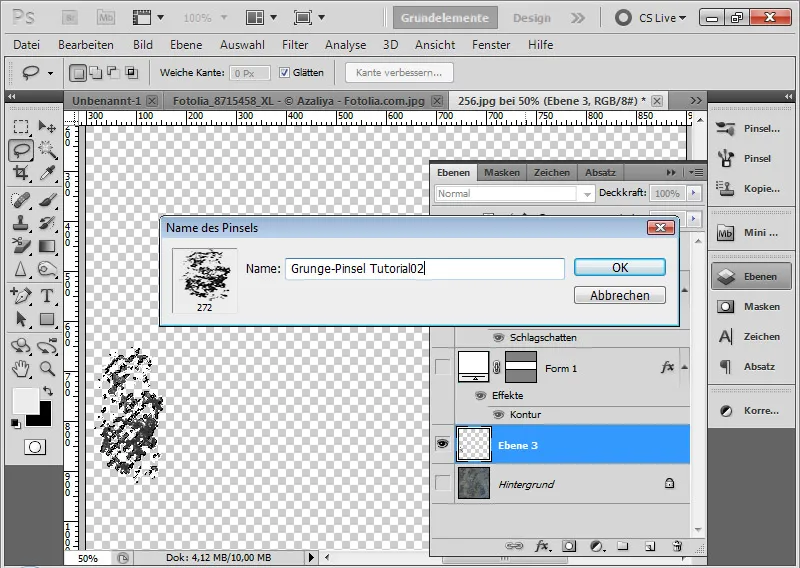Select the Gradient tool

tap(47, 246)
